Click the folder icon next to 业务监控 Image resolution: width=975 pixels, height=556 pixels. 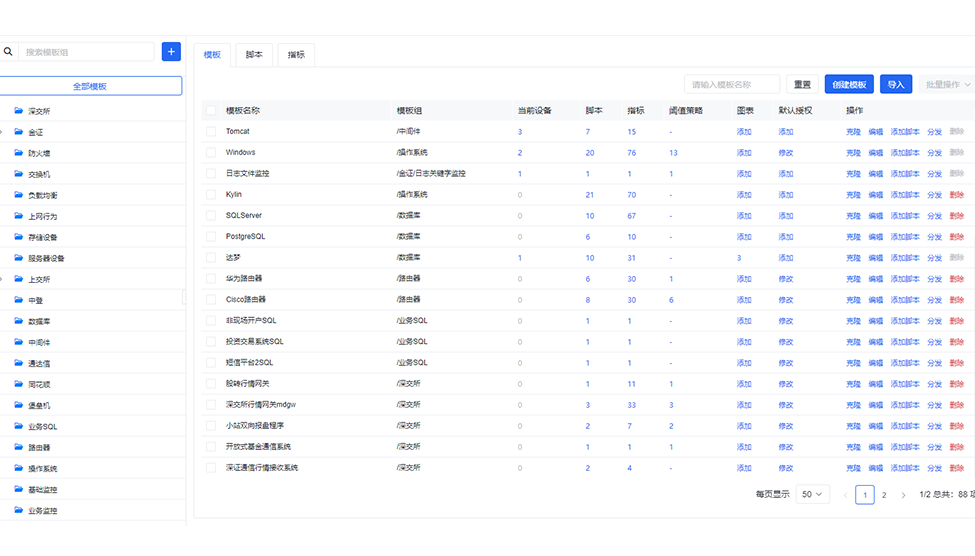(x=19, y=510)
